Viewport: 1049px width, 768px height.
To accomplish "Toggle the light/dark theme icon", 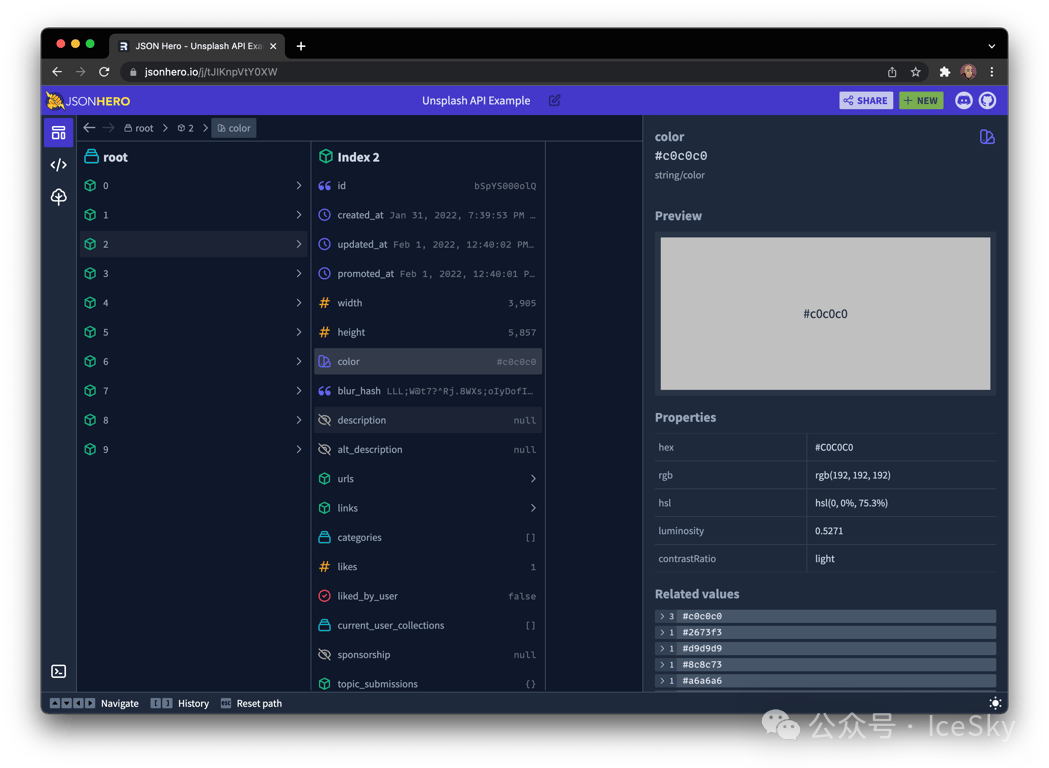I will [994, 703].
